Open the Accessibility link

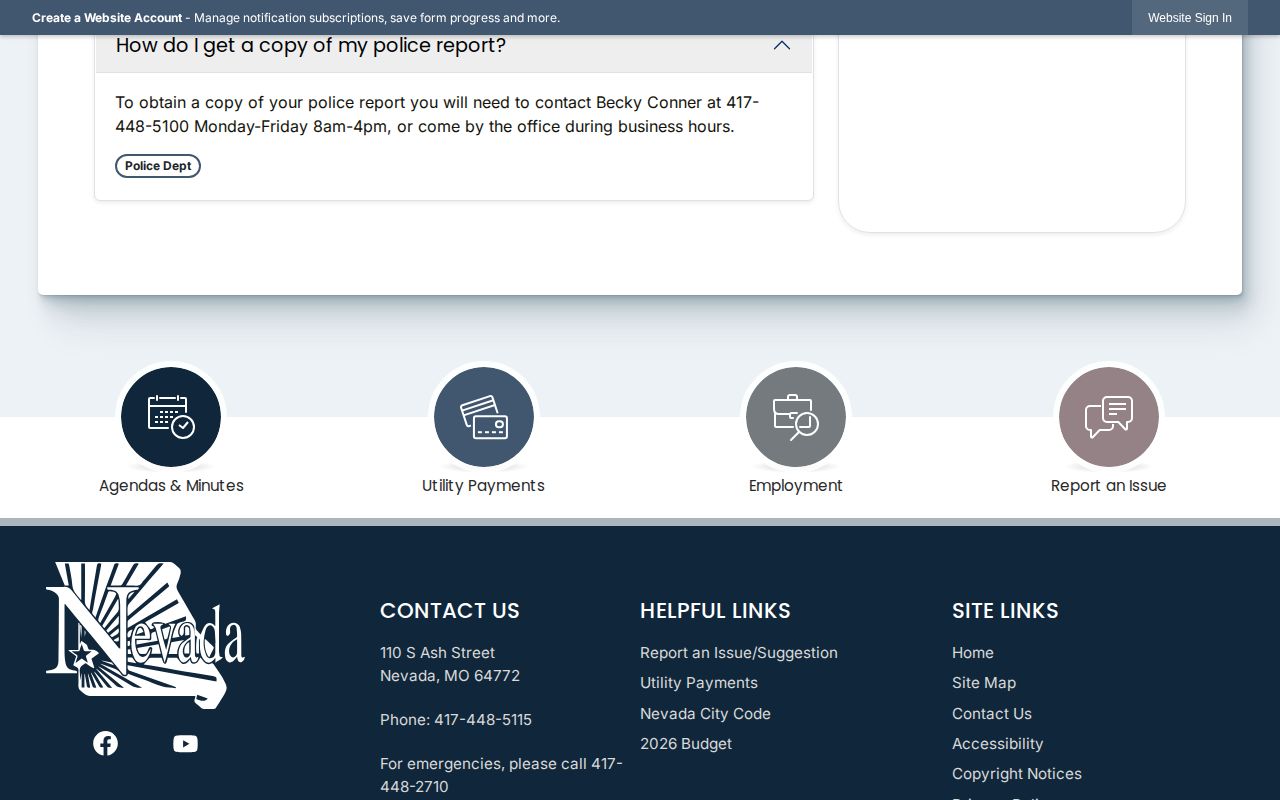[998, 744]
